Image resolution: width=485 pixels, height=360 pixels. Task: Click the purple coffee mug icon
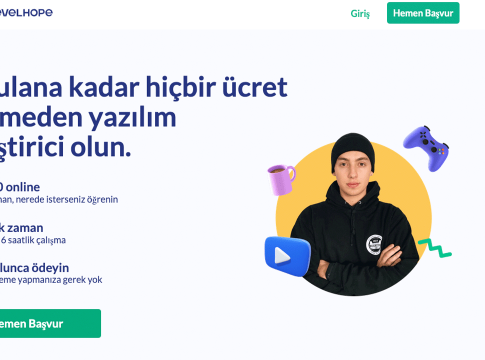tap(281, 179)
